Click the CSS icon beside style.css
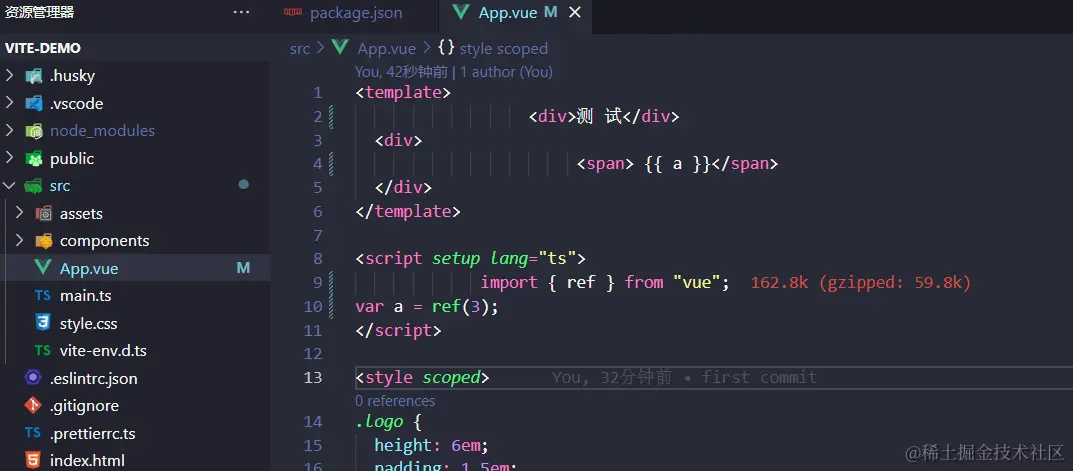This screenshot has width=1073, height=471. 42,323
